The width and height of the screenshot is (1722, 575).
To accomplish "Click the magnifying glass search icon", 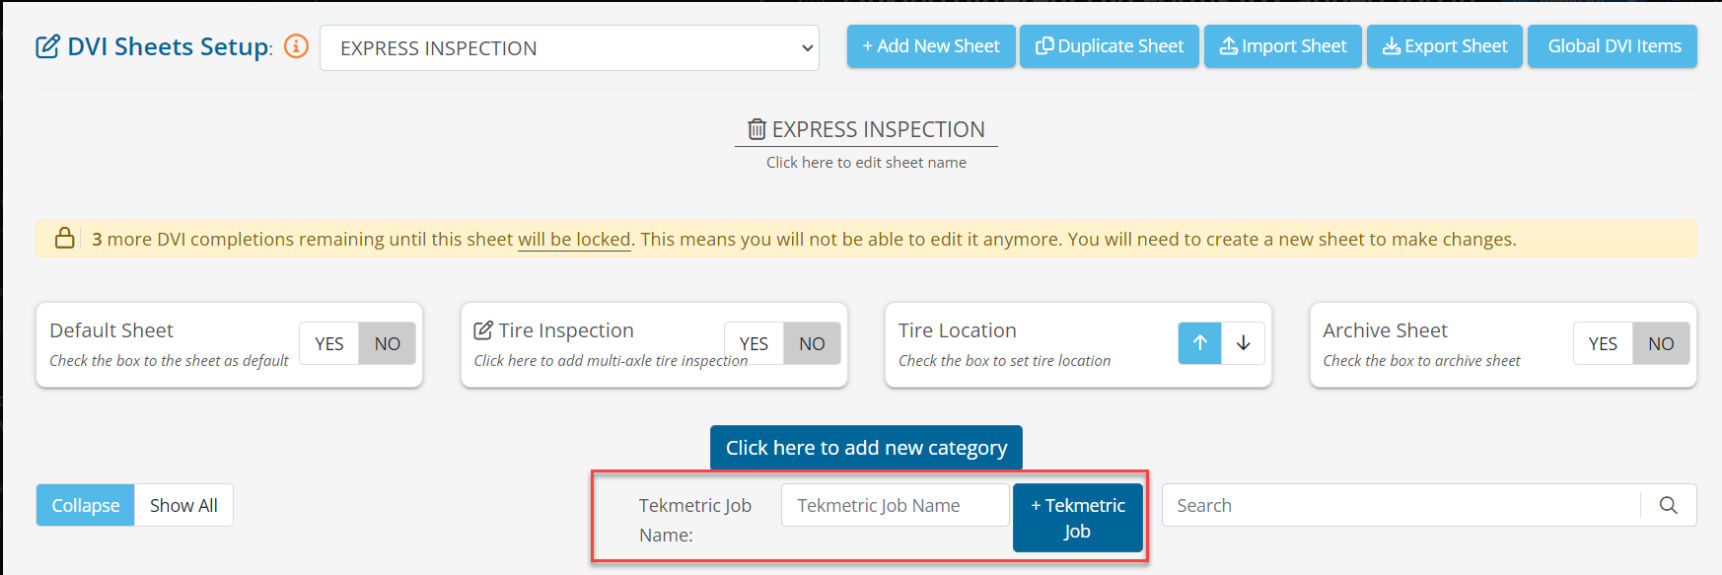I will tap(1668, 505).
